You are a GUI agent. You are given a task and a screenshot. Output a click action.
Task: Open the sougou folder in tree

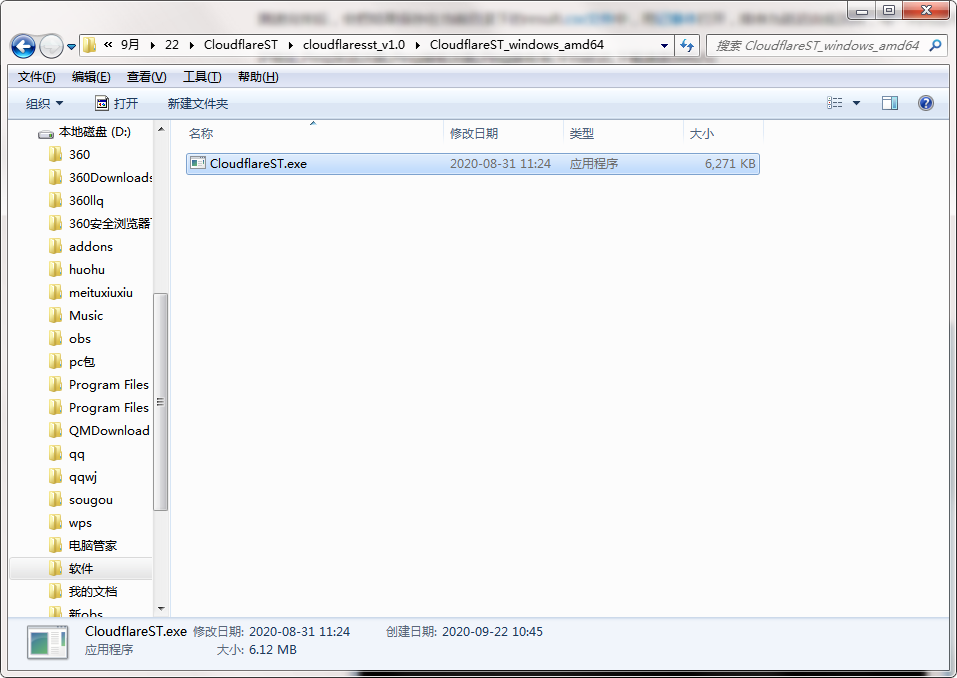[81, 500]
